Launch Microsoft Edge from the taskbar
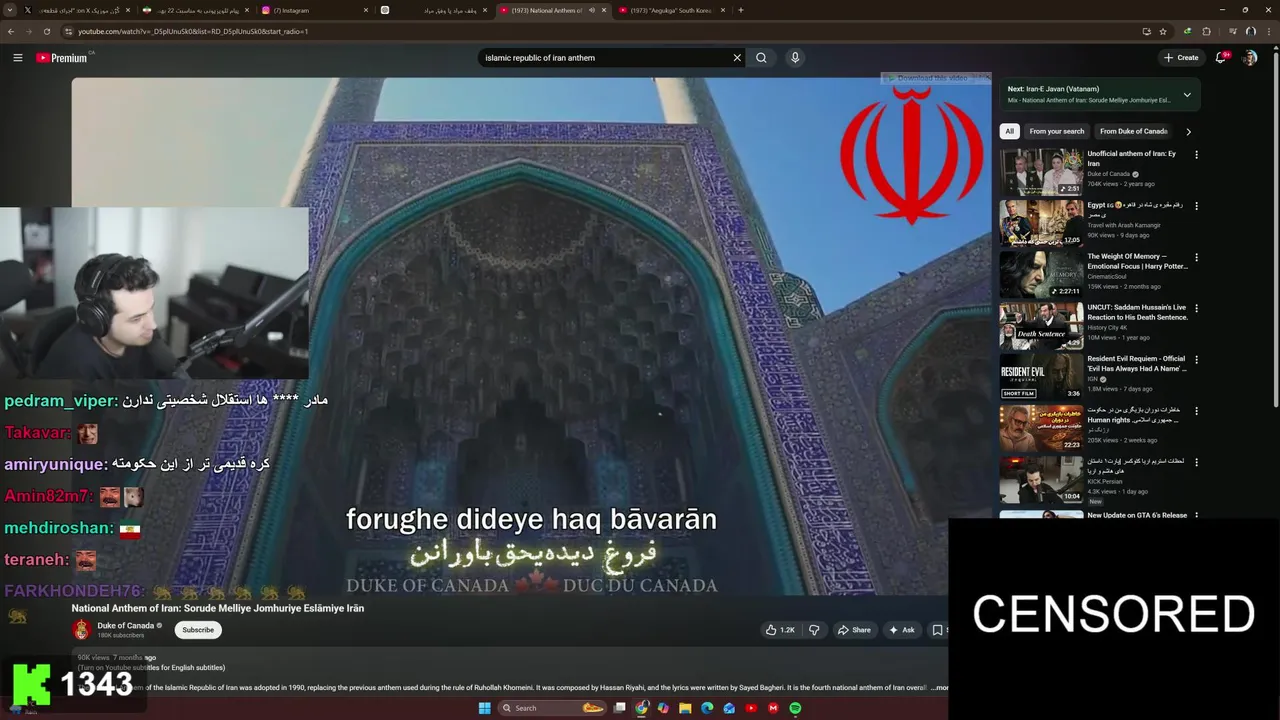 [707, 708]
